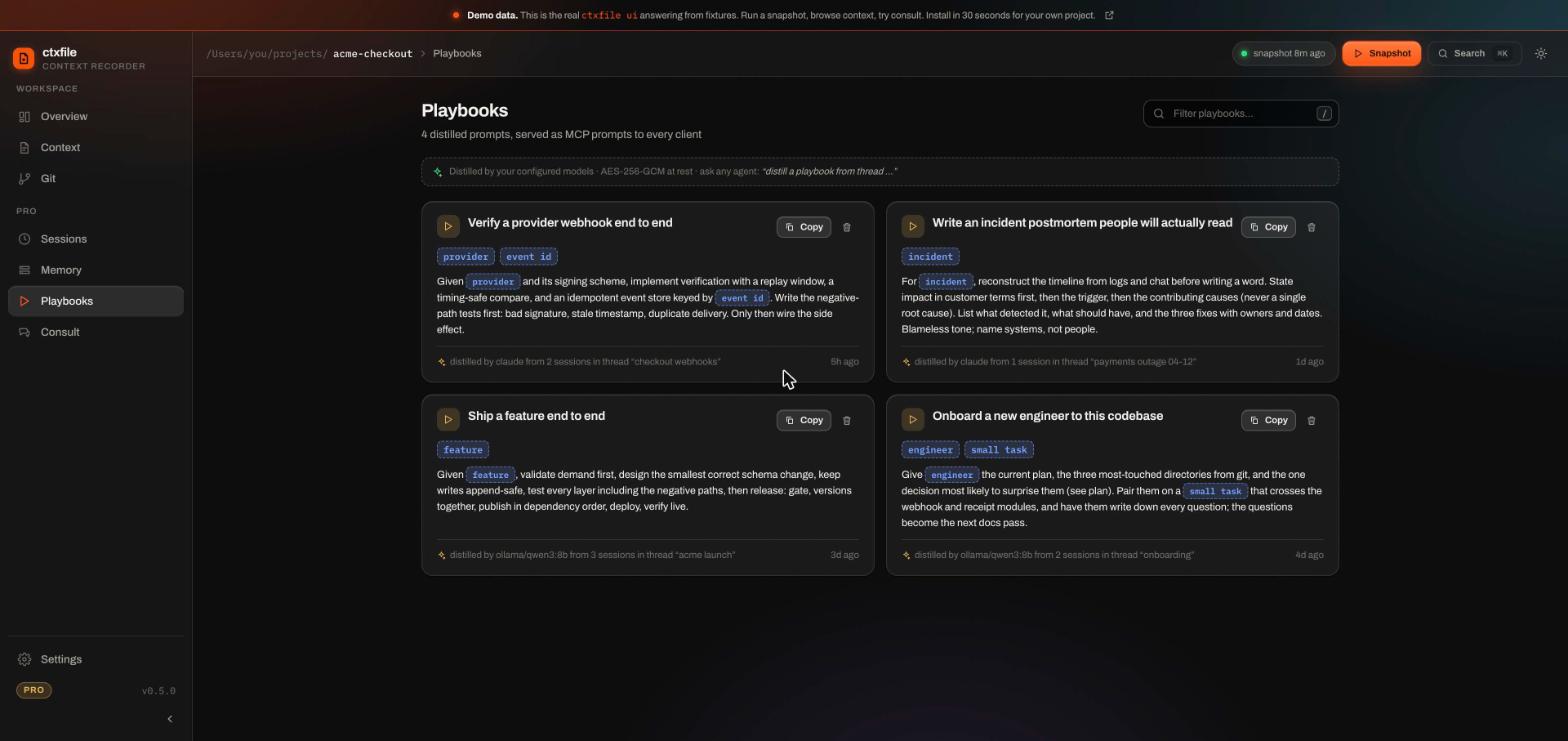Click the PRO badge
Image resolution: width=1568 pixels, height=741 pixels.
point(34,690)
